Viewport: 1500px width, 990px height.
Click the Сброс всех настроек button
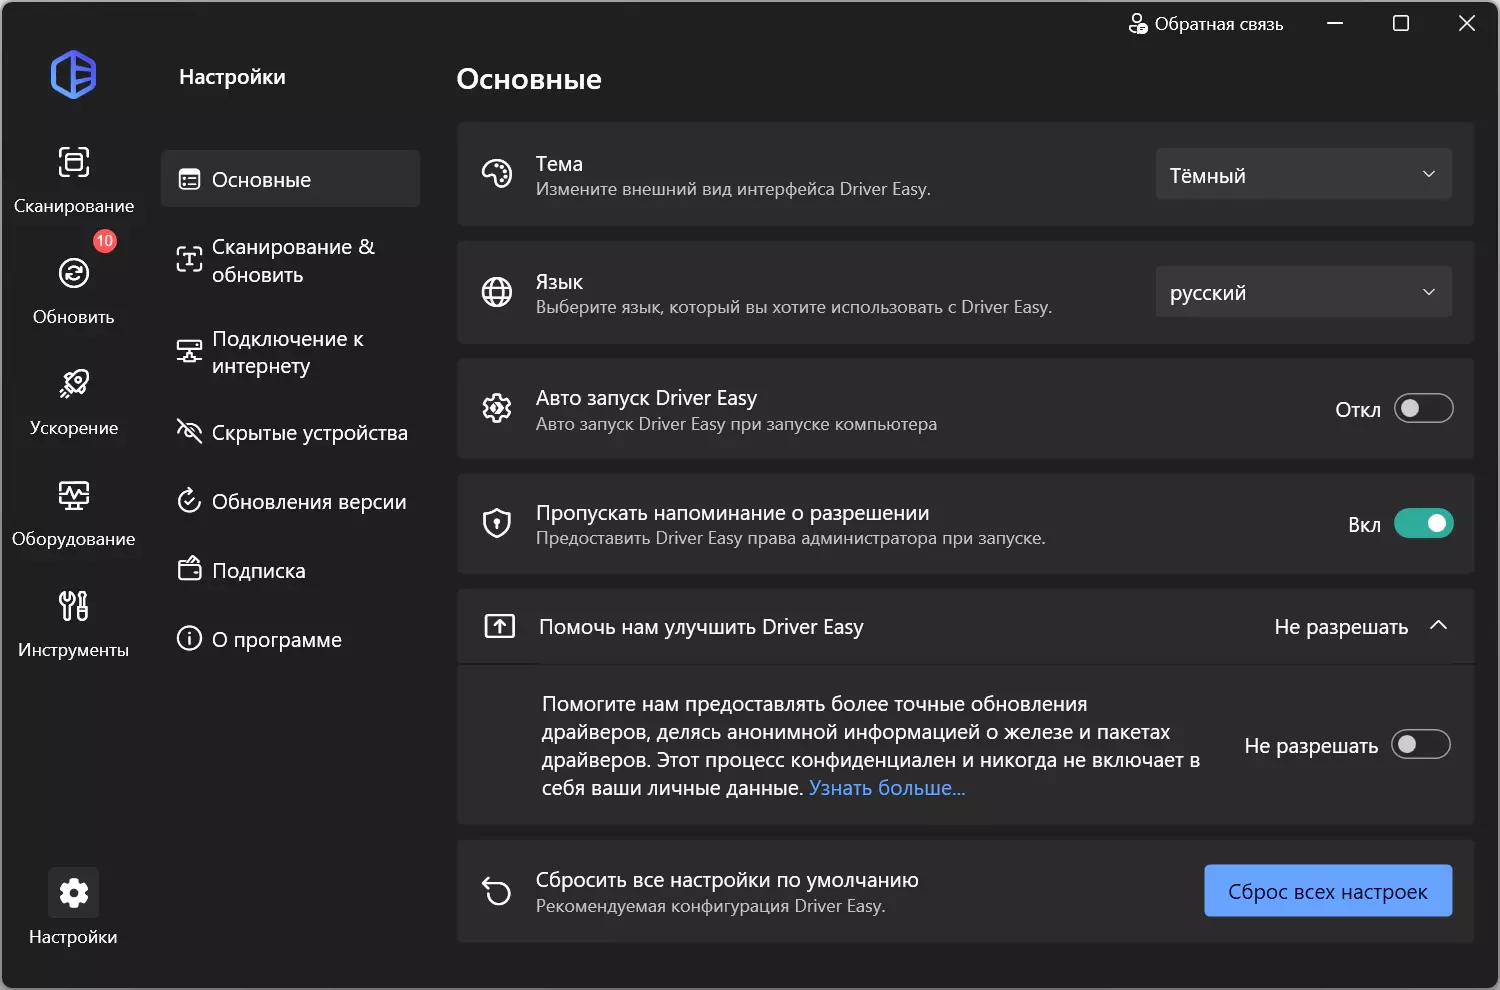1328,891
